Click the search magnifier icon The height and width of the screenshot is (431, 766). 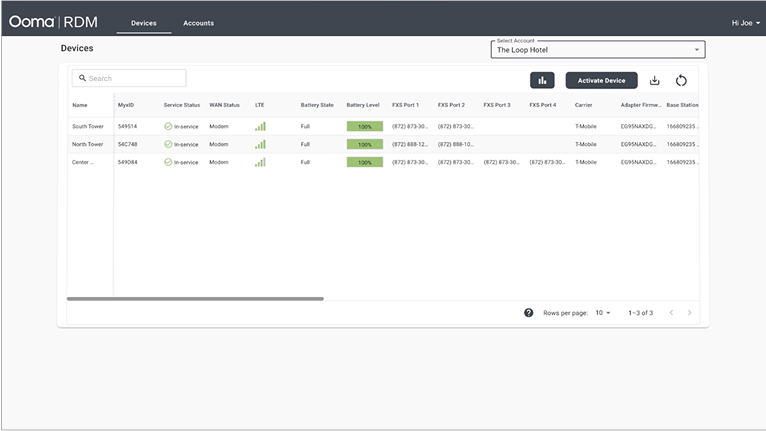81,78
